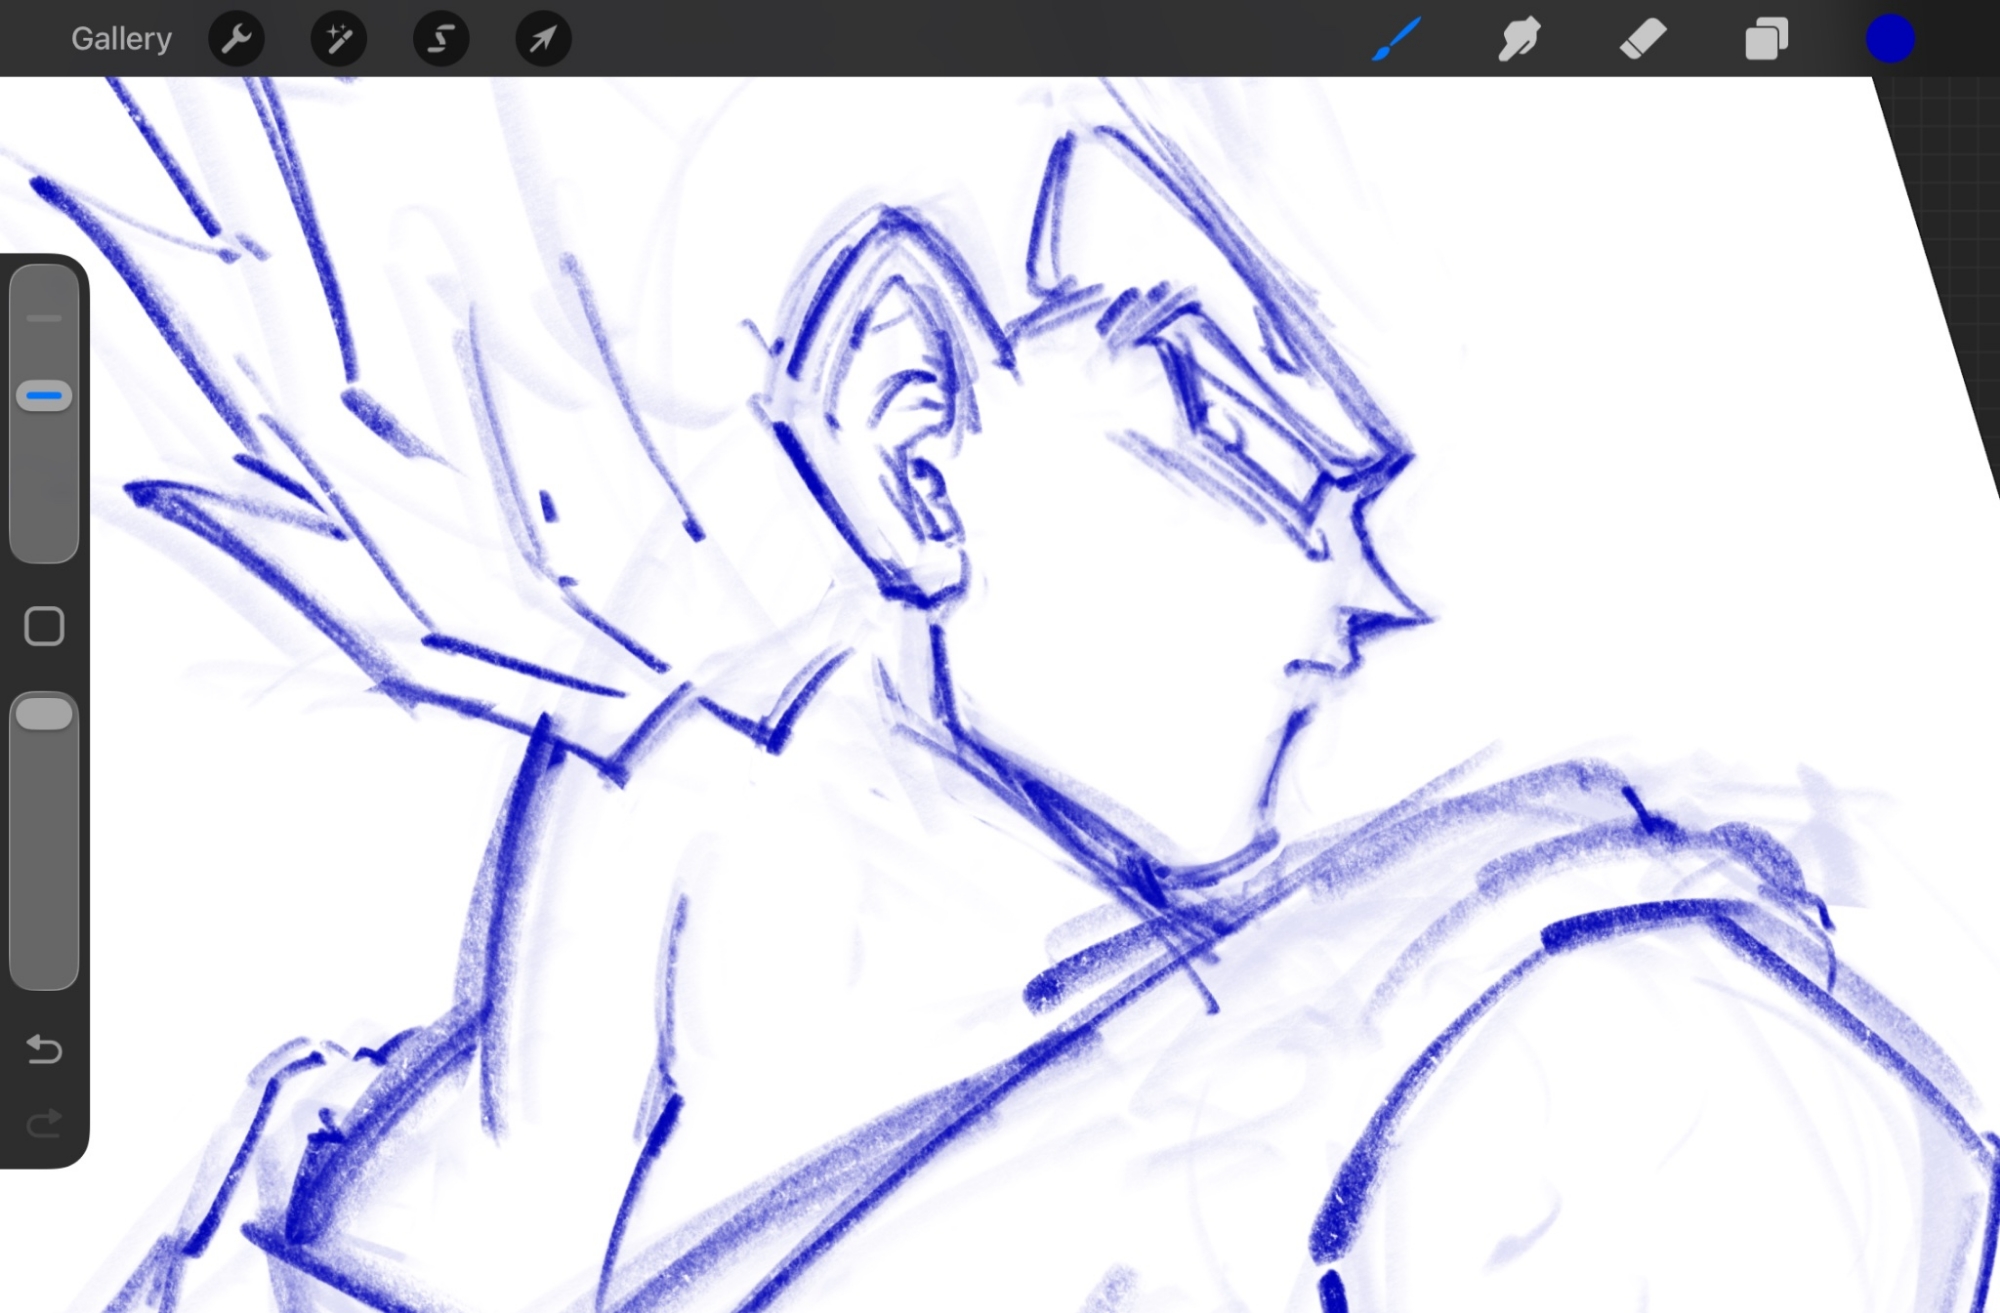Open the Layers panel
Screen dimensions: 2000x1313
[x=1766, y=39]
